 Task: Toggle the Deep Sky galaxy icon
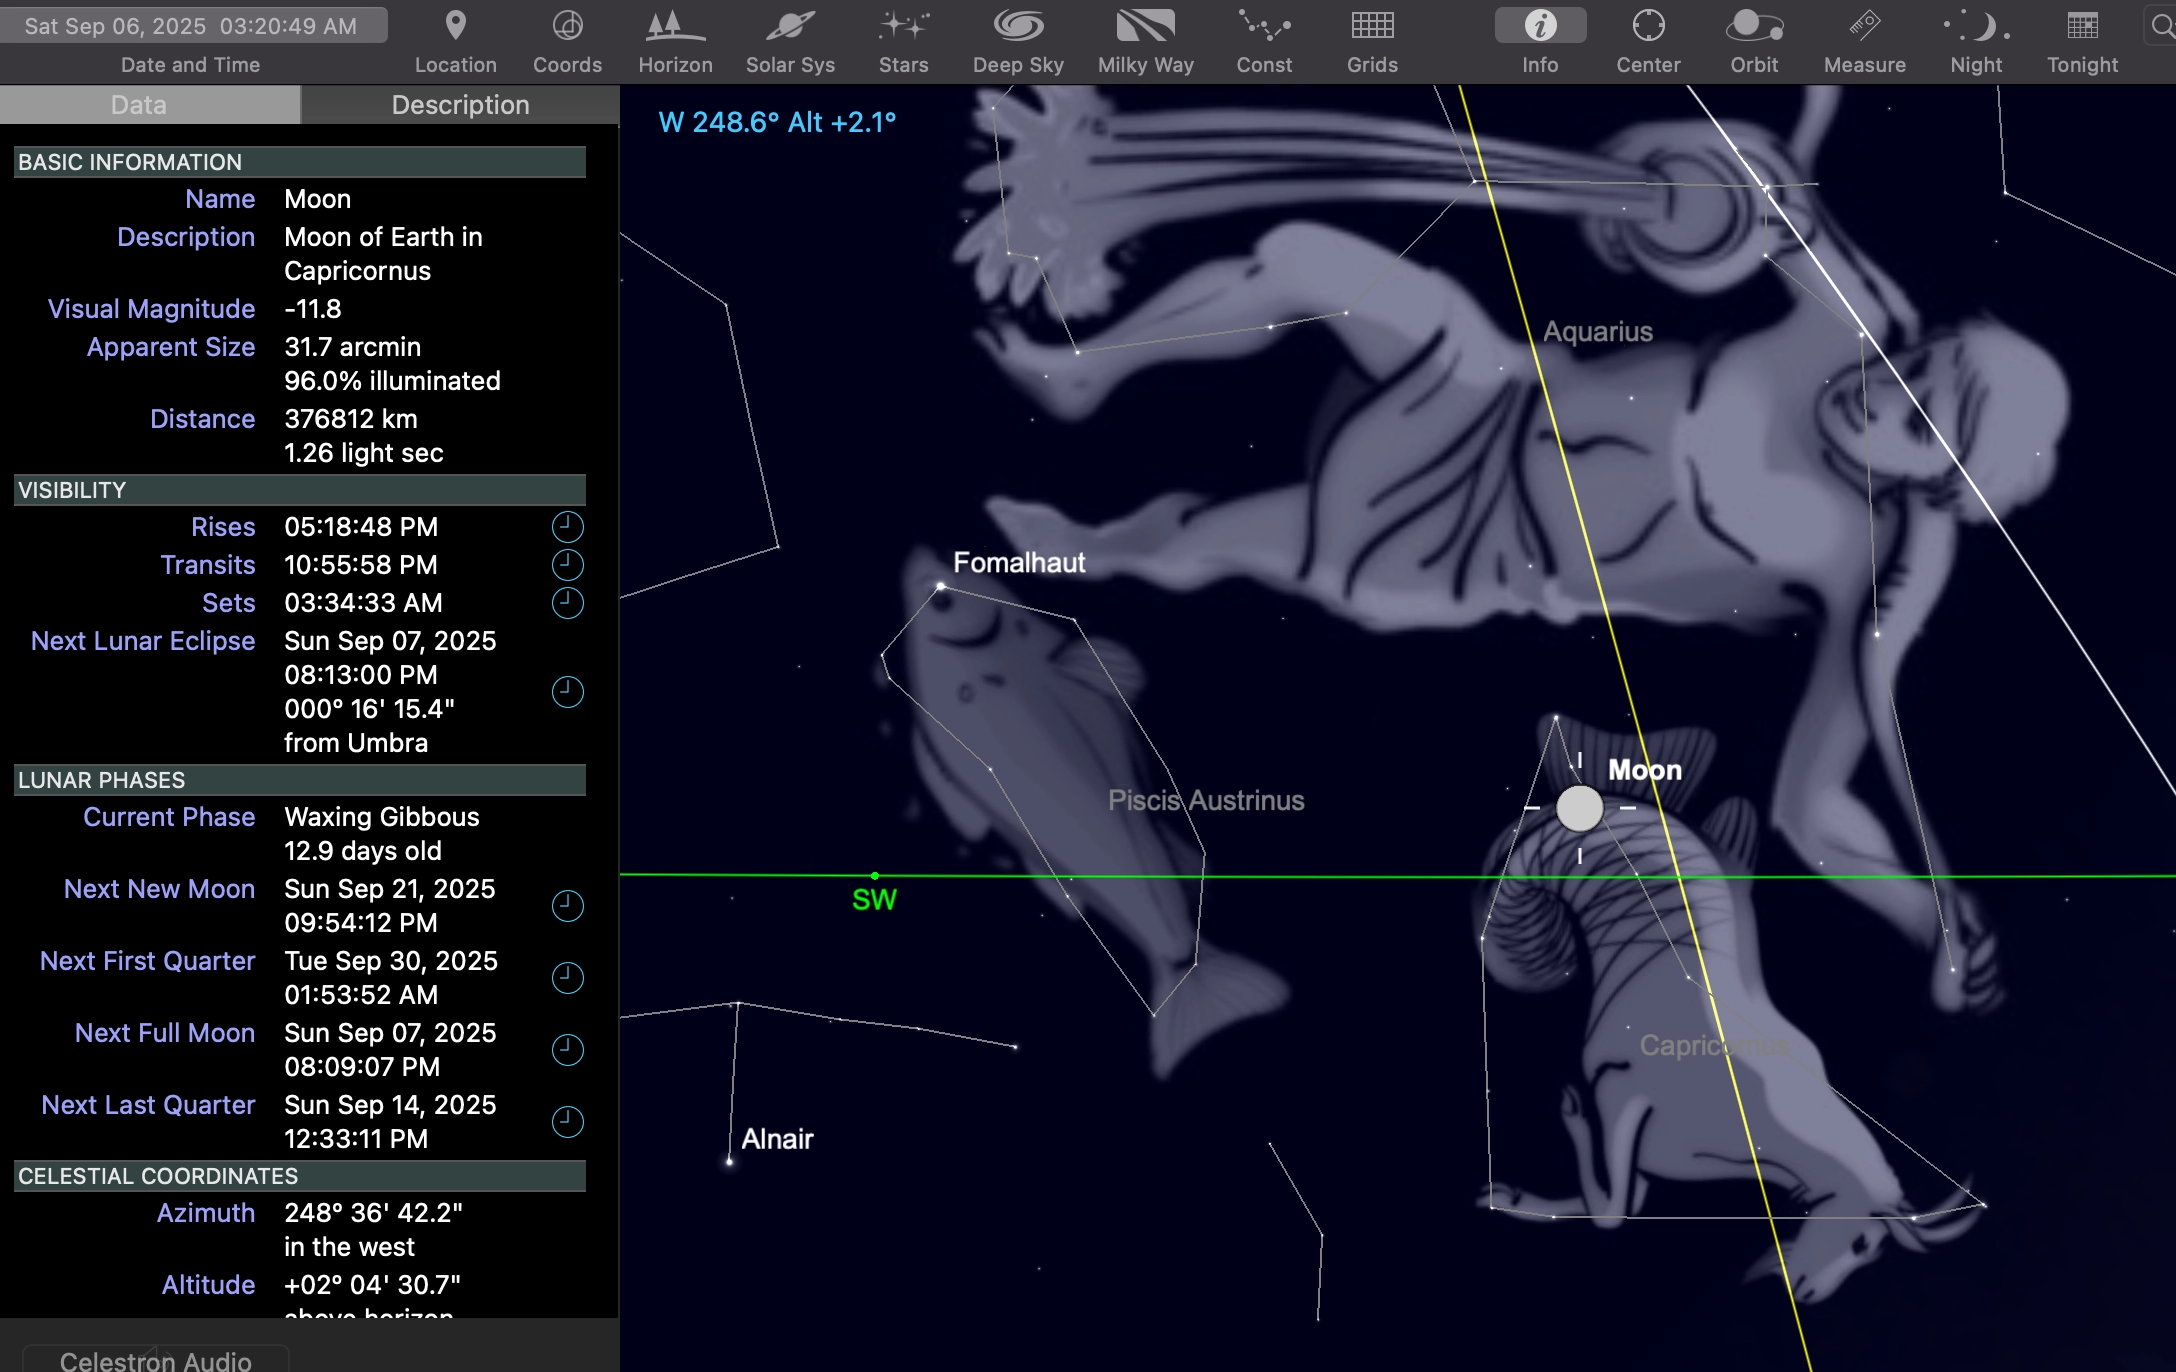tap(1018, 26)
